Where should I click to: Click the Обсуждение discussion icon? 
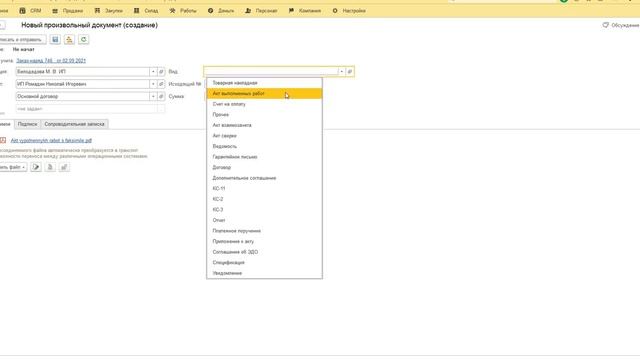(x=605, y=25)
